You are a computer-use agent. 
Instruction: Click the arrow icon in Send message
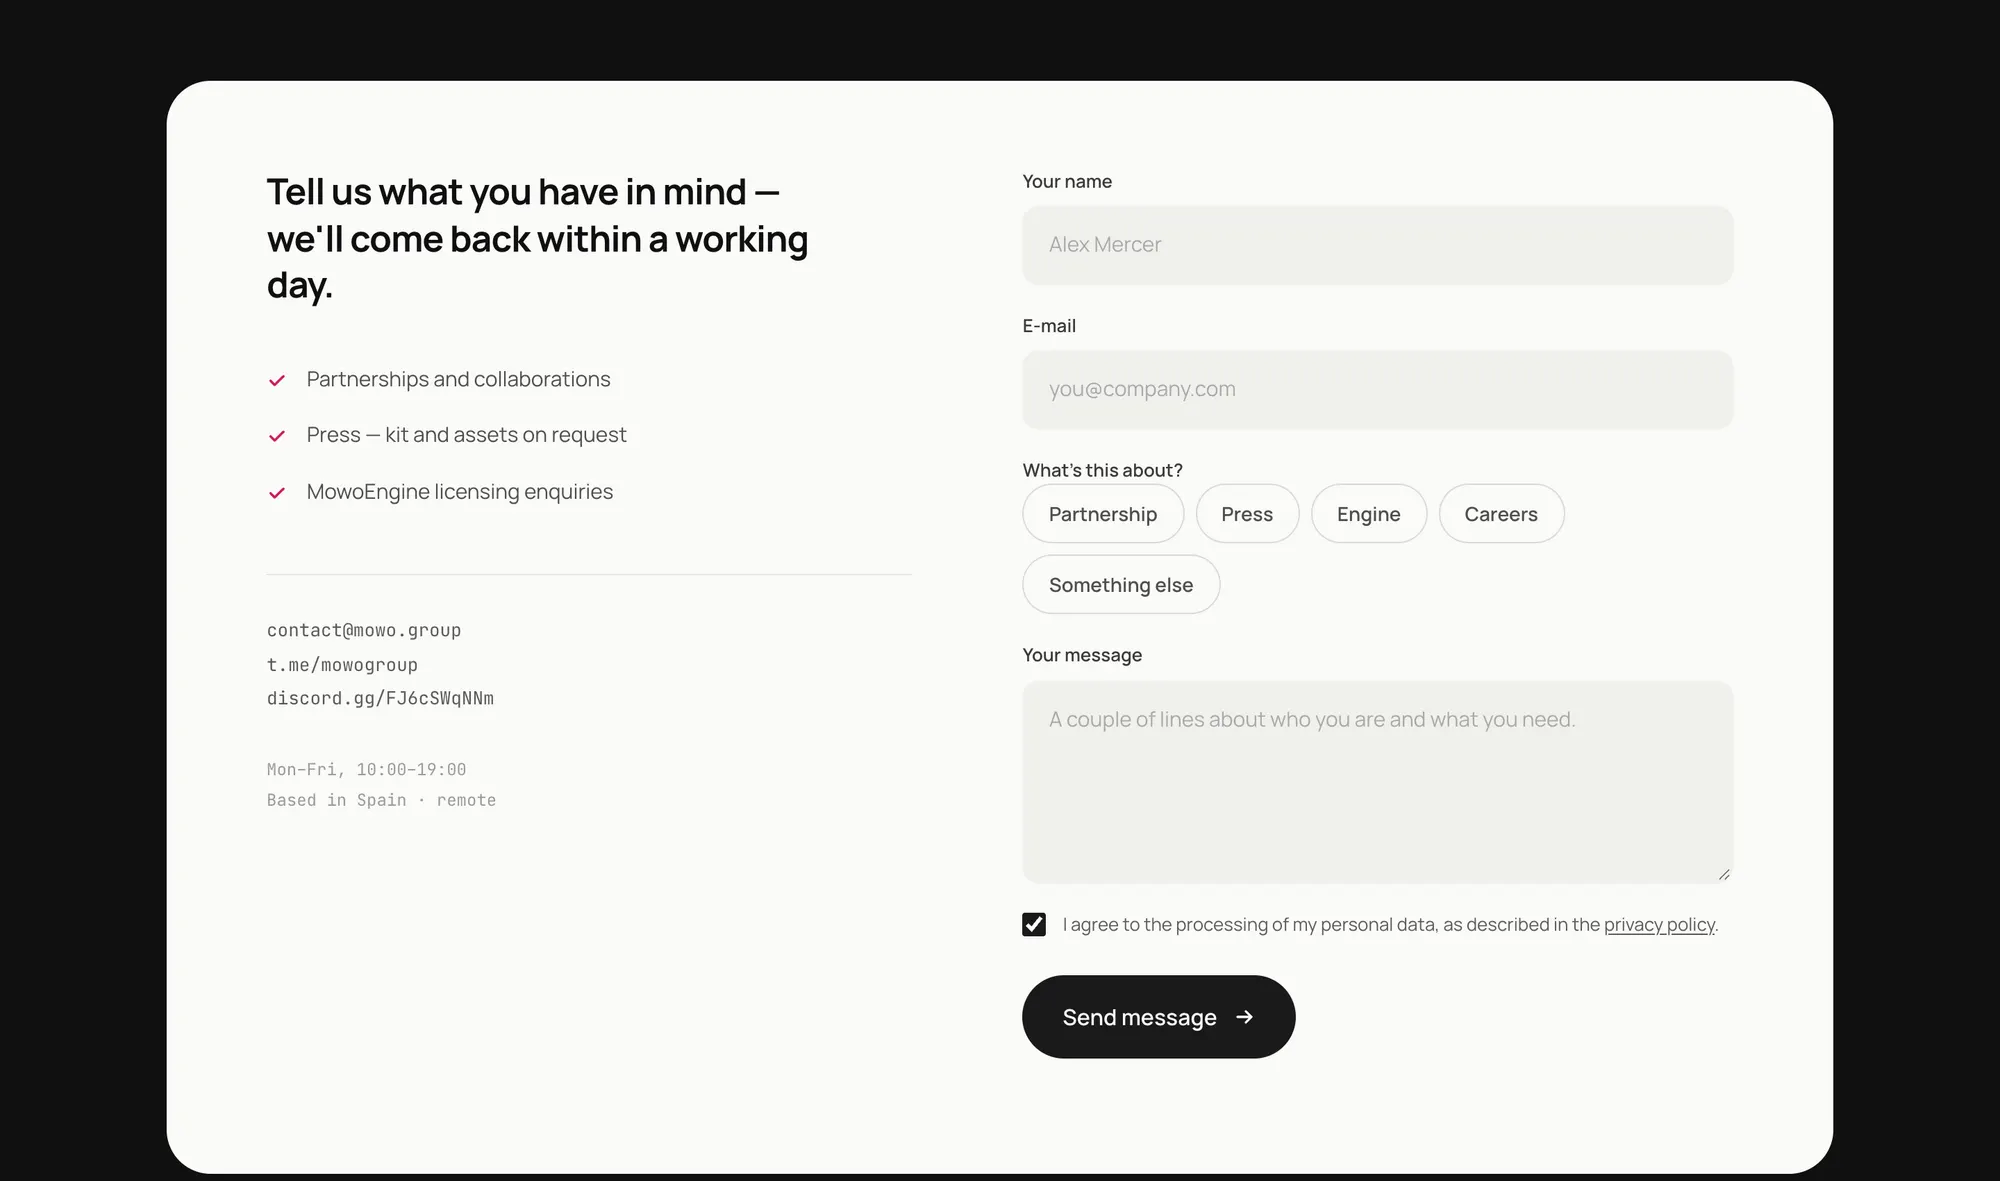(x=1245, y=1017)
